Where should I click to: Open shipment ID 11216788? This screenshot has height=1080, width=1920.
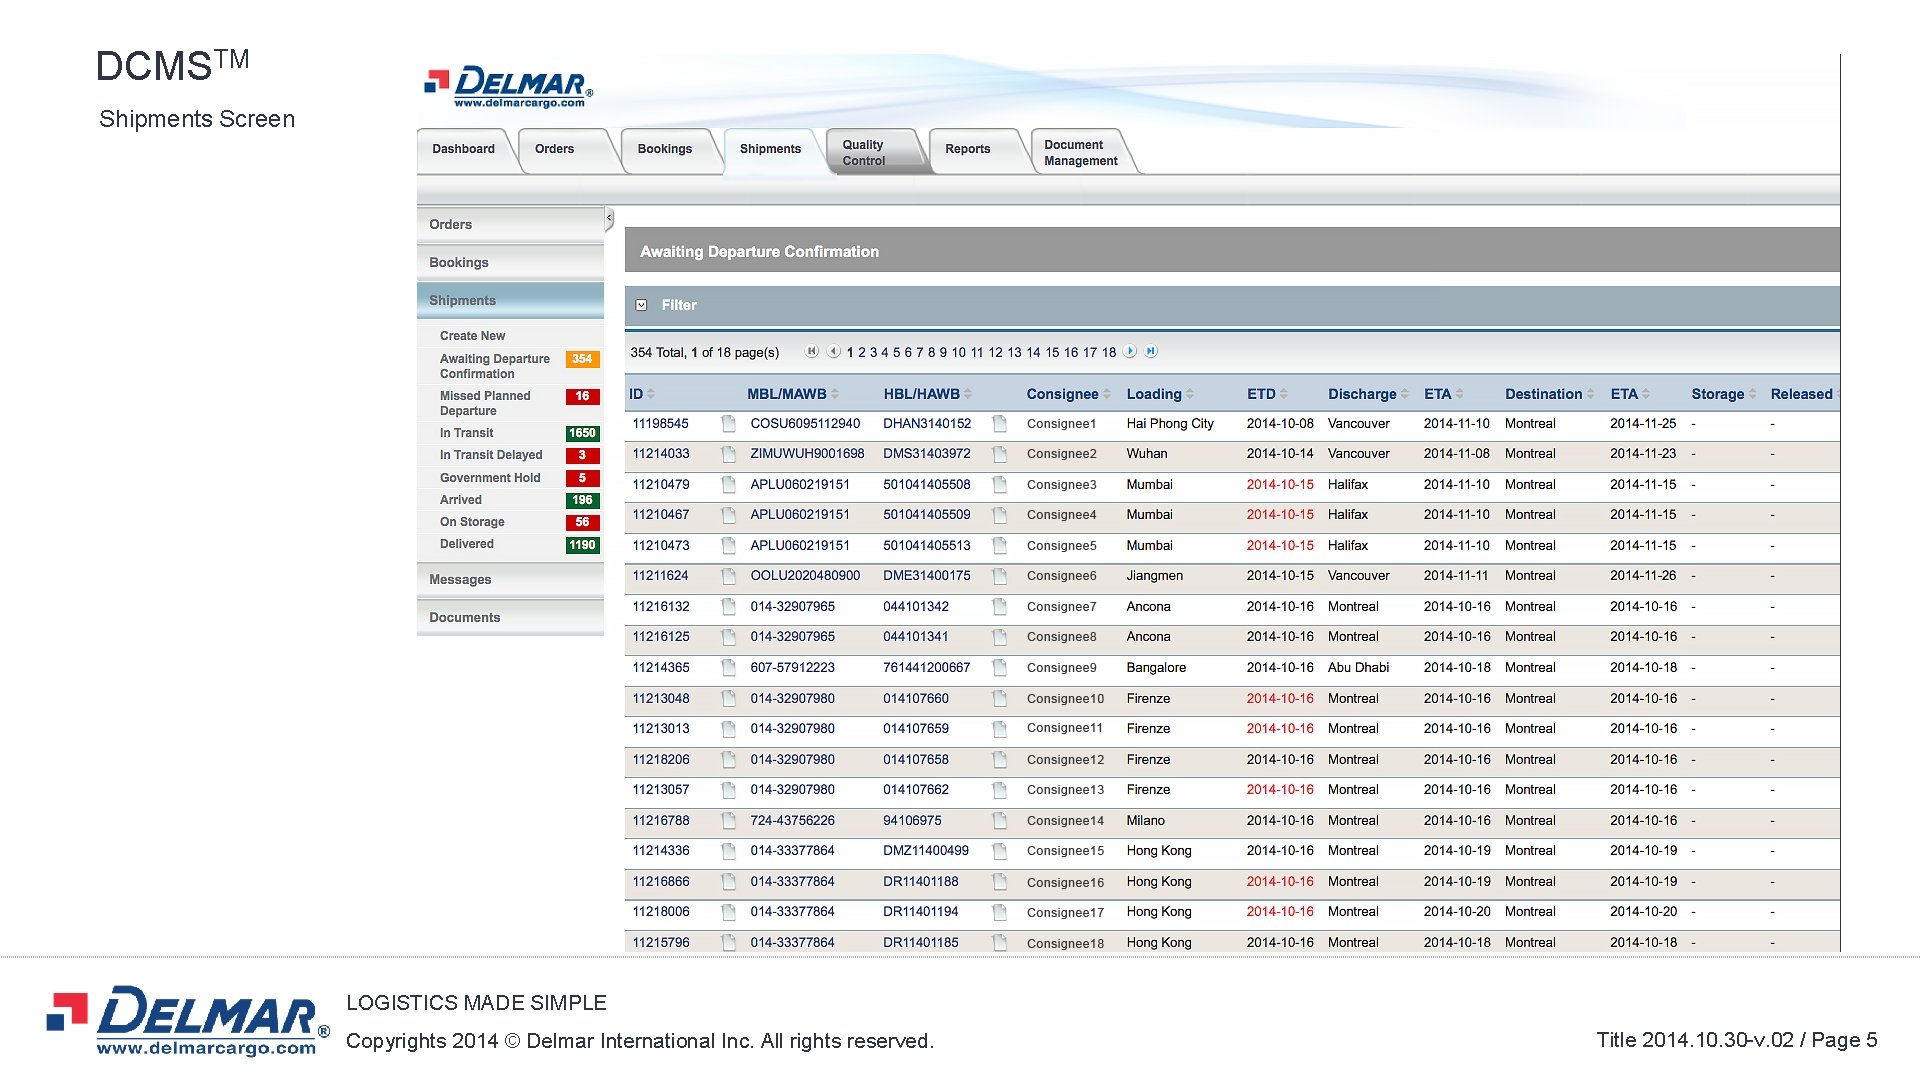(x=661, y=821)
